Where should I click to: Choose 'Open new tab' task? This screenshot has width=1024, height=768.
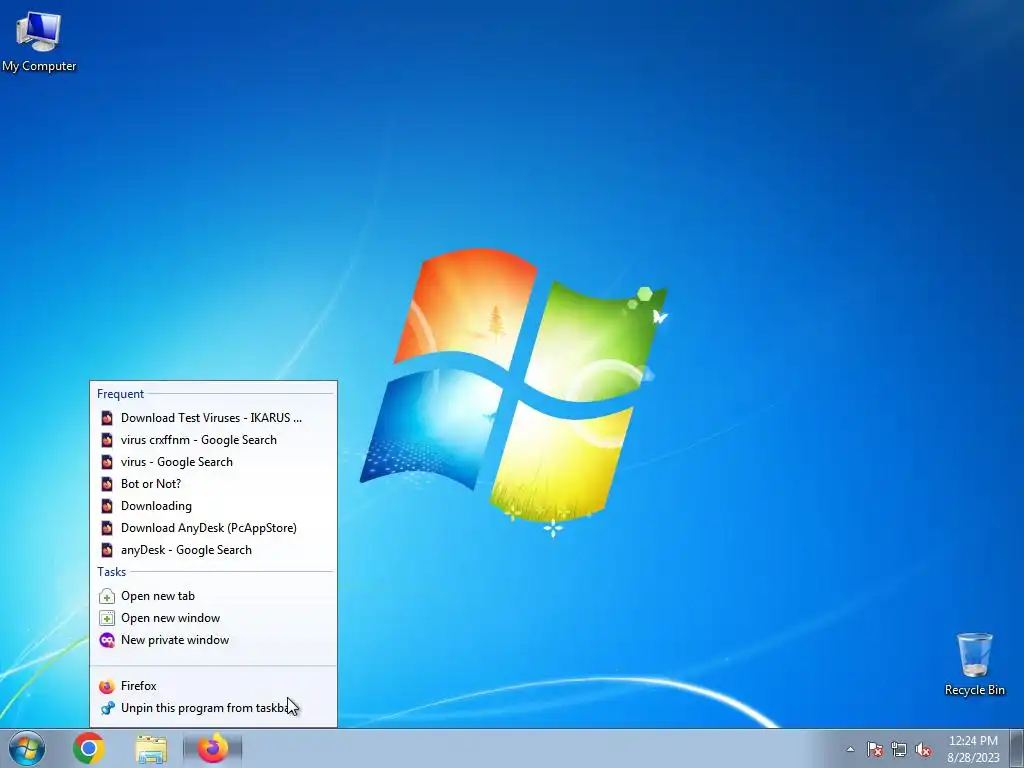pyautogui.click(x=214, y=596)
